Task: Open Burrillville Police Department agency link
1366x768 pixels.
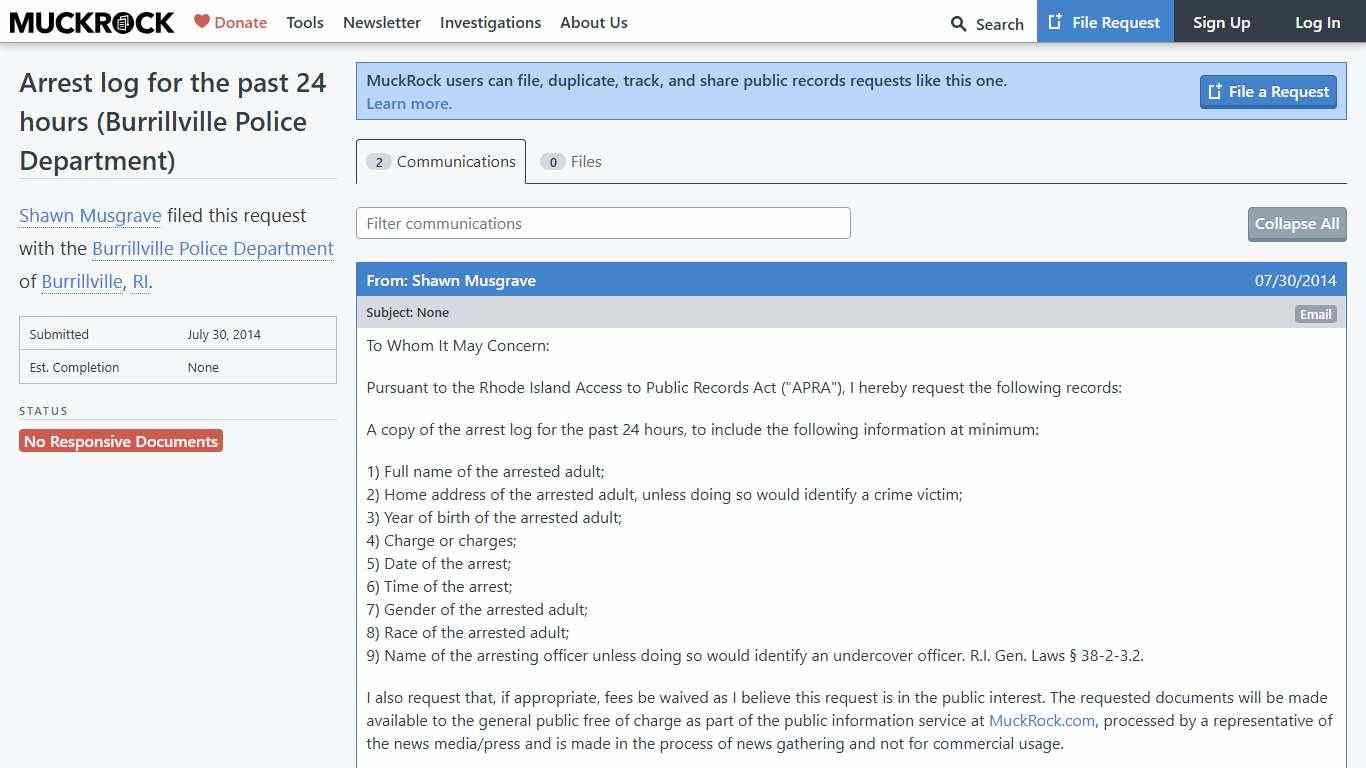Action: point(212,249)
